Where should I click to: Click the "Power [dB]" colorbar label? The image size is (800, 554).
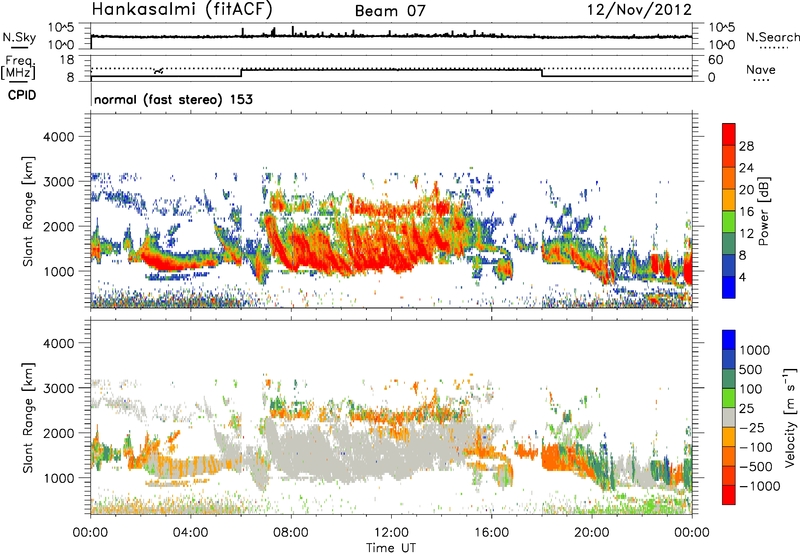coord(763,211)
